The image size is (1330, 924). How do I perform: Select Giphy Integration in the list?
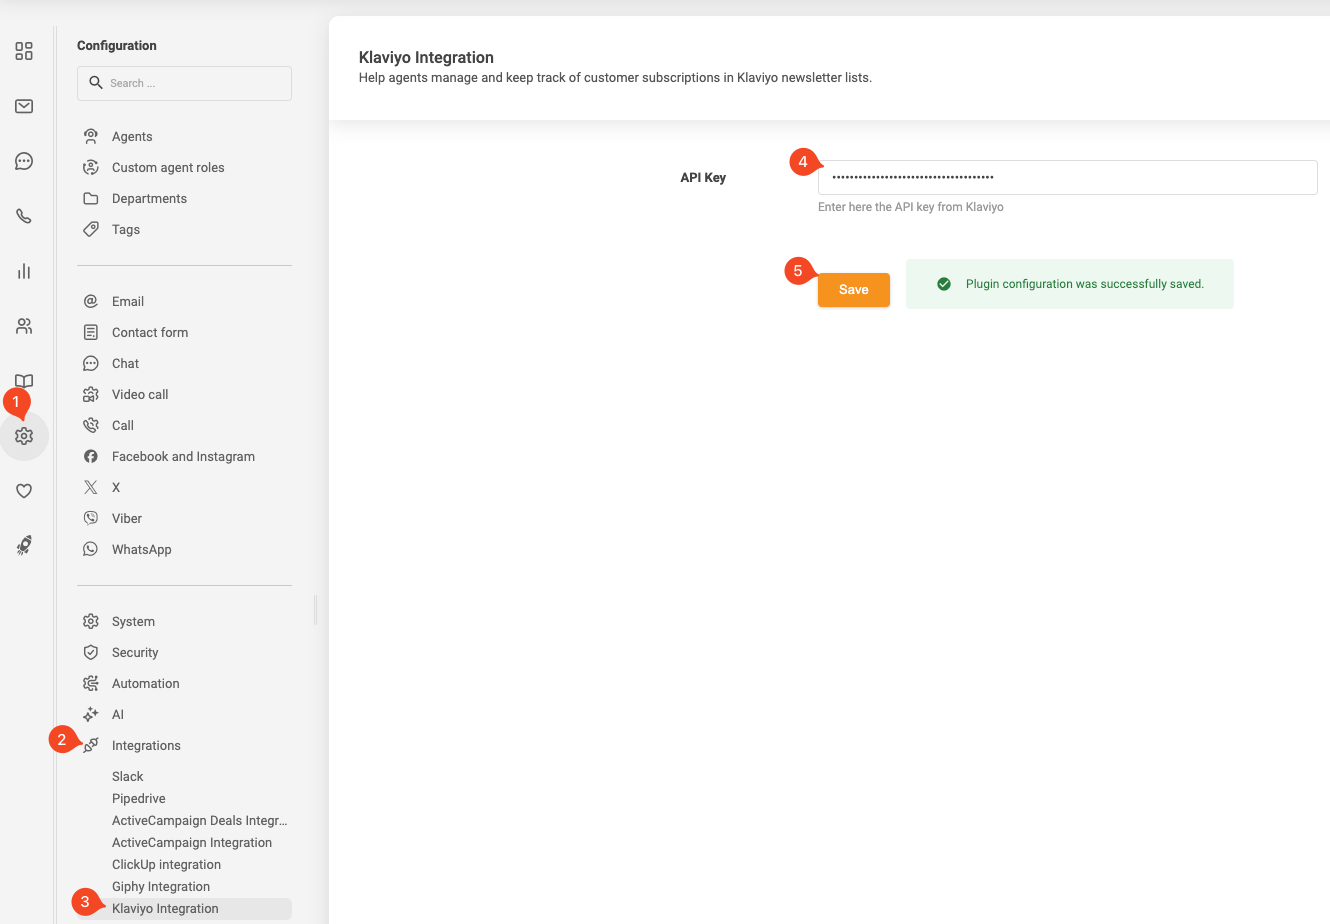pyautogui.click(x=161, y=886)
